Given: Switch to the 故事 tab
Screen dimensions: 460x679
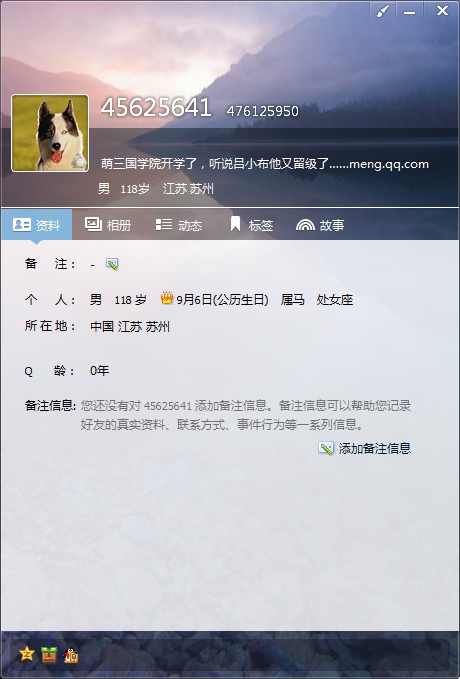Looking at the screenshot, I should pos(320,225).
